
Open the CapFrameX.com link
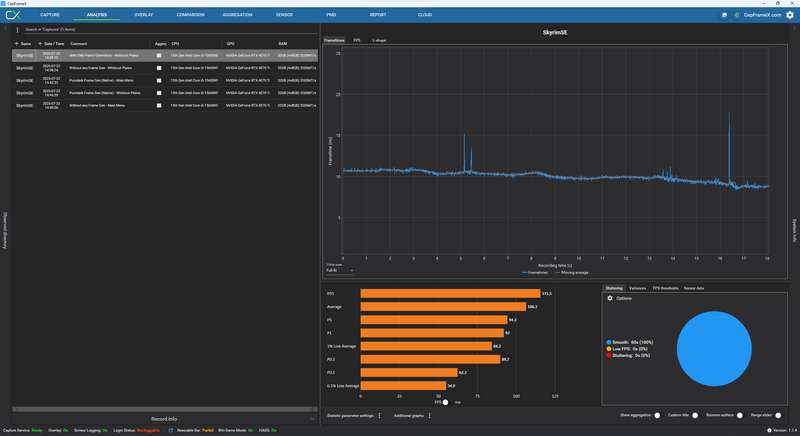pos(762,15)
